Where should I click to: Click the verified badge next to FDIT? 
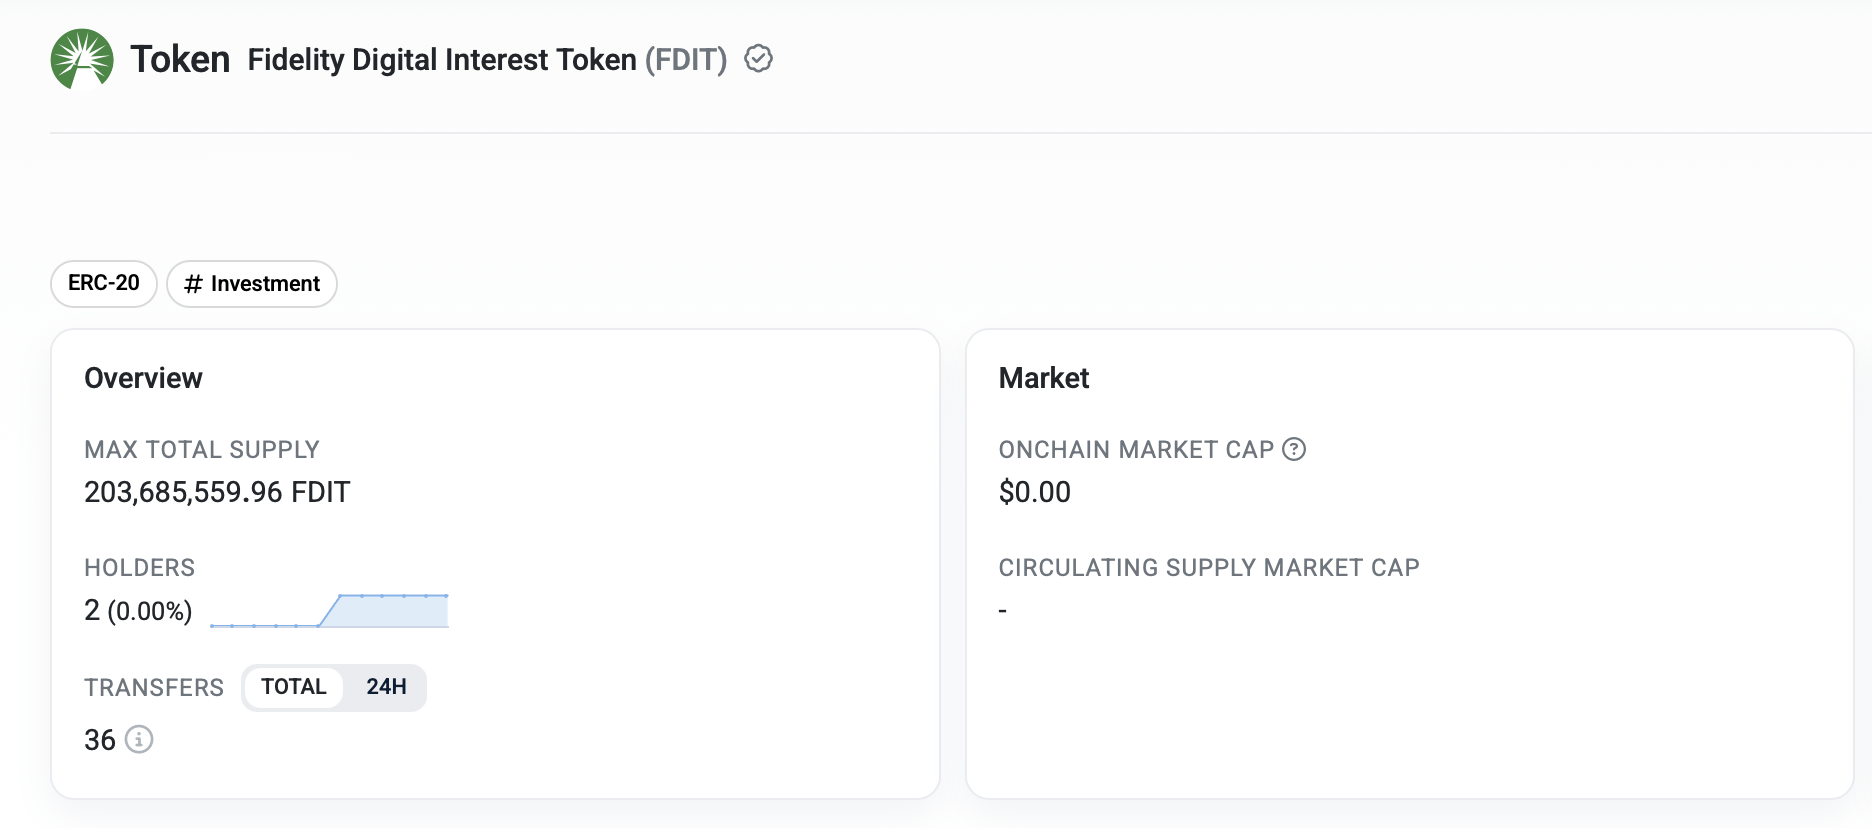(x=758, y=59)
